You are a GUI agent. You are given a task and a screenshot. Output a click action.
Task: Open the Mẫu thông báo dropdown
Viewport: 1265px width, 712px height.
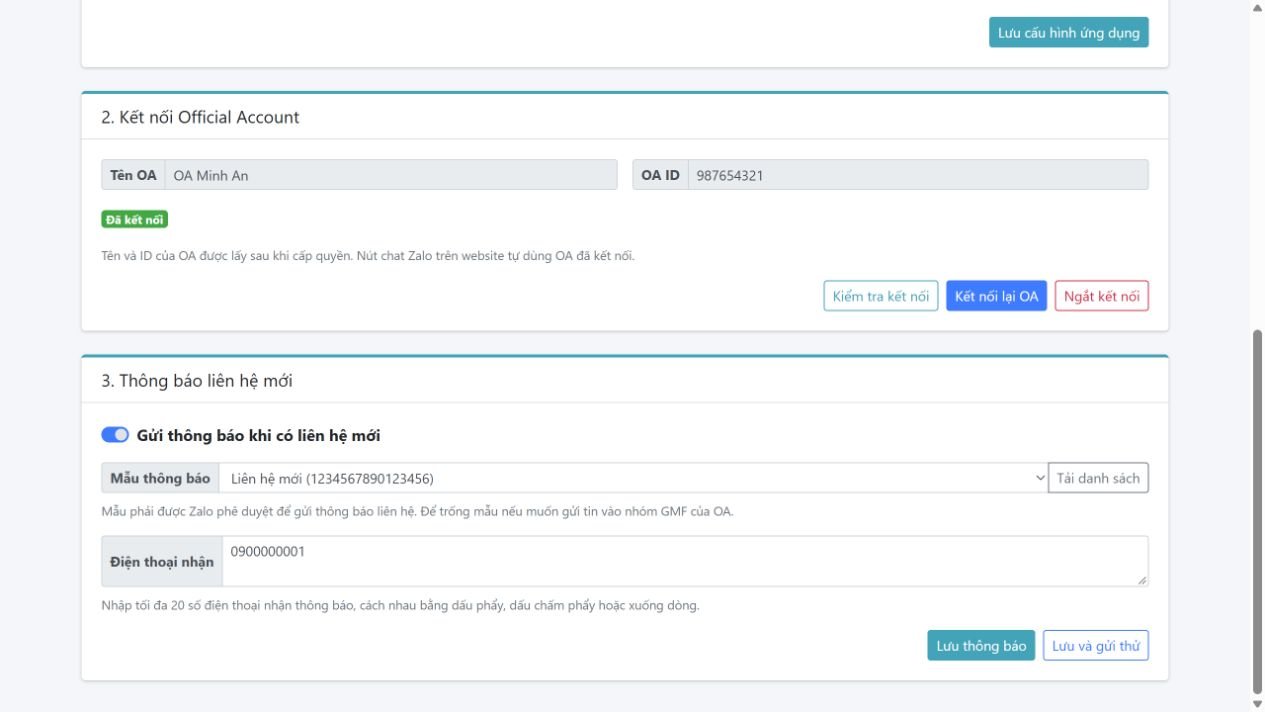[x=633, y=478]
